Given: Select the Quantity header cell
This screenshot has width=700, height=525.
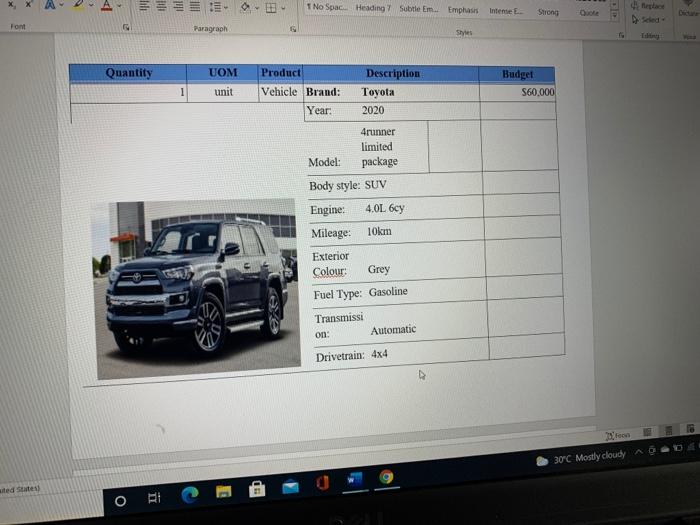Looking at the screenshot, I should coord(129,73).
